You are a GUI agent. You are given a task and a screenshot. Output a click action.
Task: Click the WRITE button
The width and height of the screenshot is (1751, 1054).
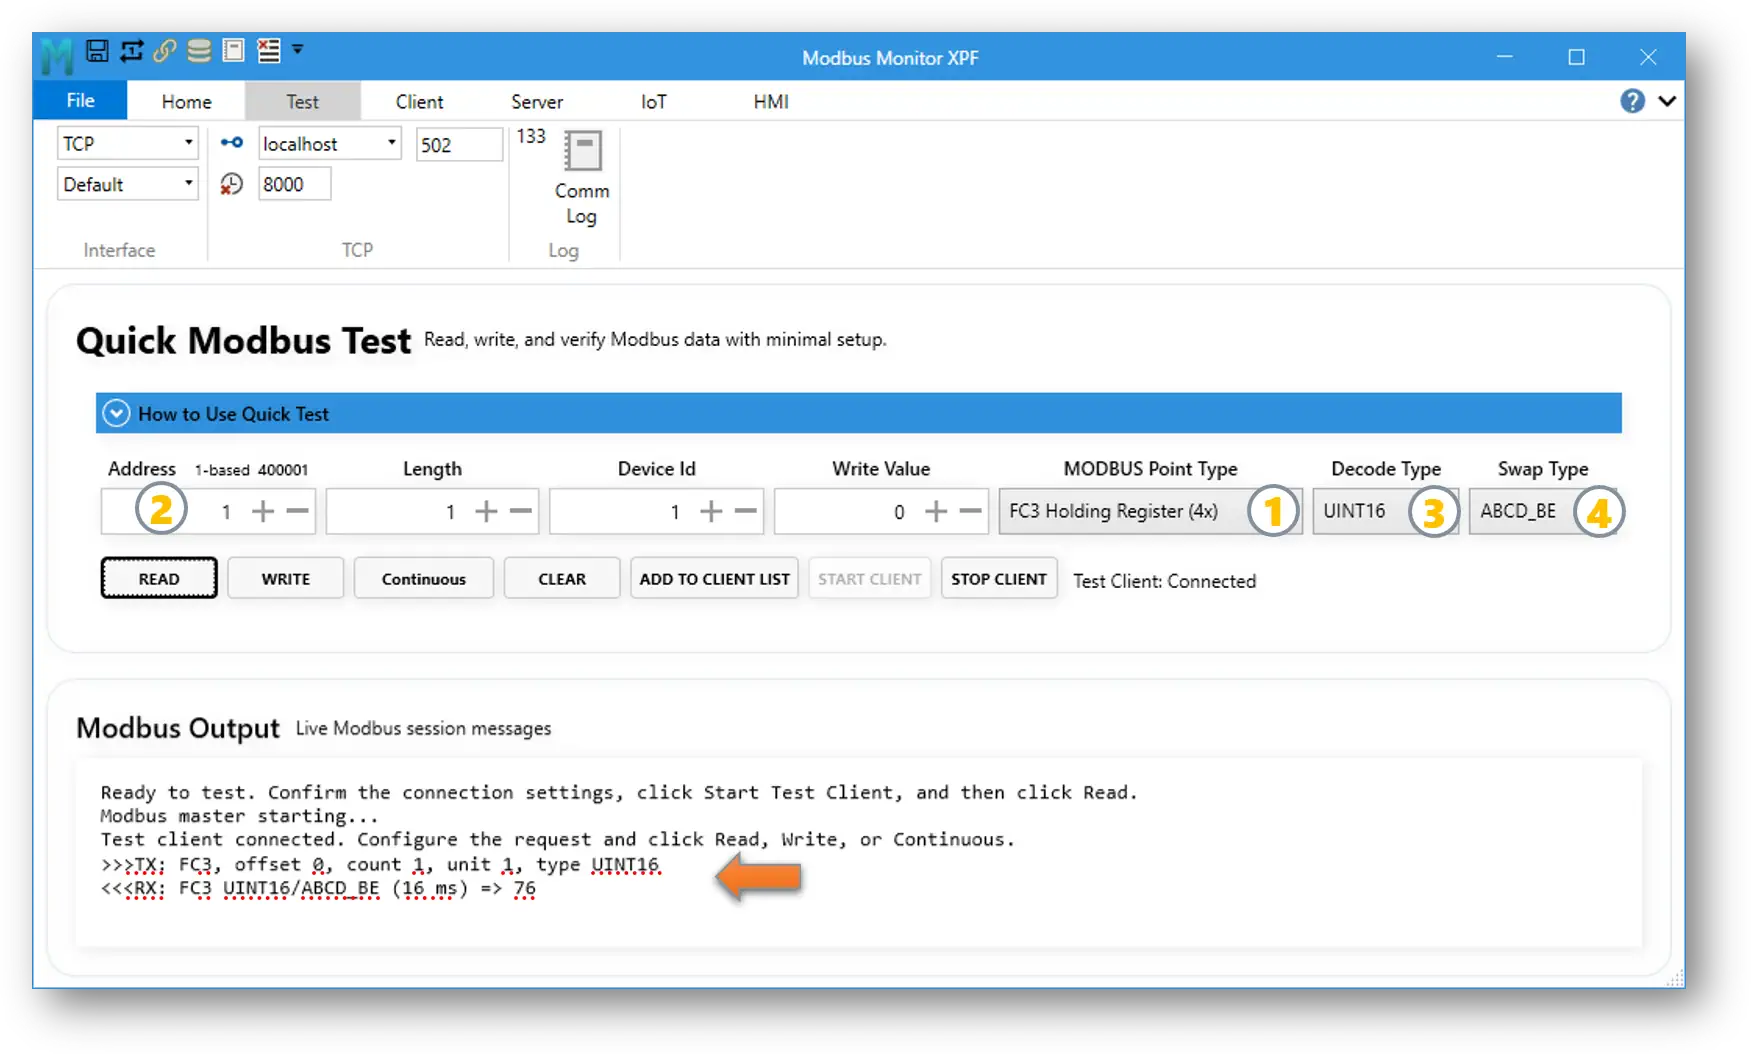286,578
